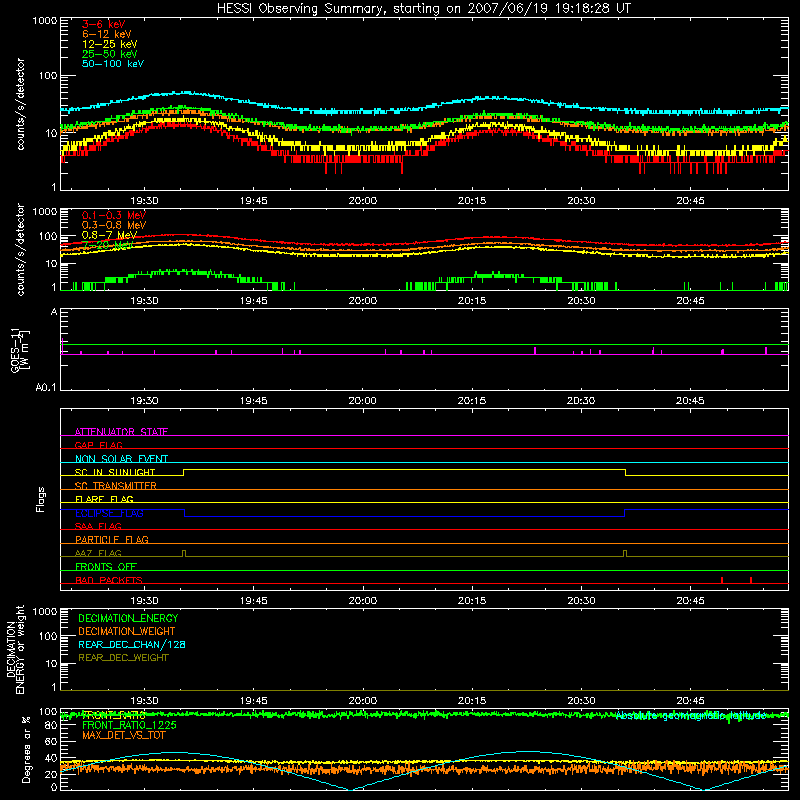Select the 25-50 keV legend label
The height and width of the screenshot is (800, 800).
click(x=110, y=54)
